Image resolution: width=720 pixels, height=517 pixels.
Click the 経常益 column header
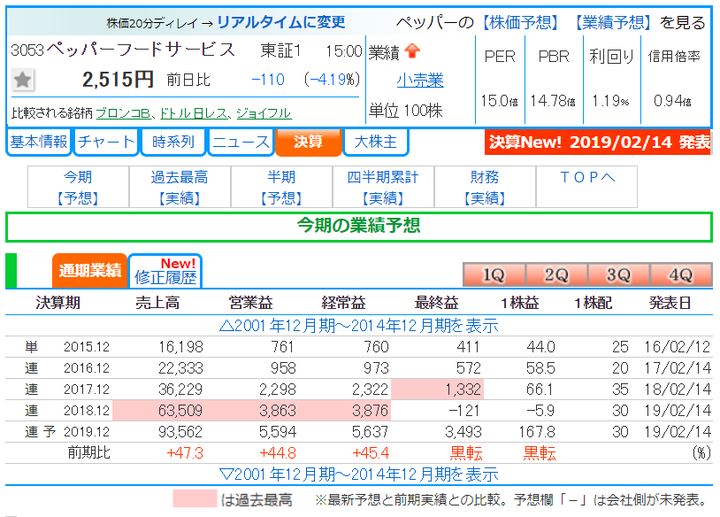point(343,303)
